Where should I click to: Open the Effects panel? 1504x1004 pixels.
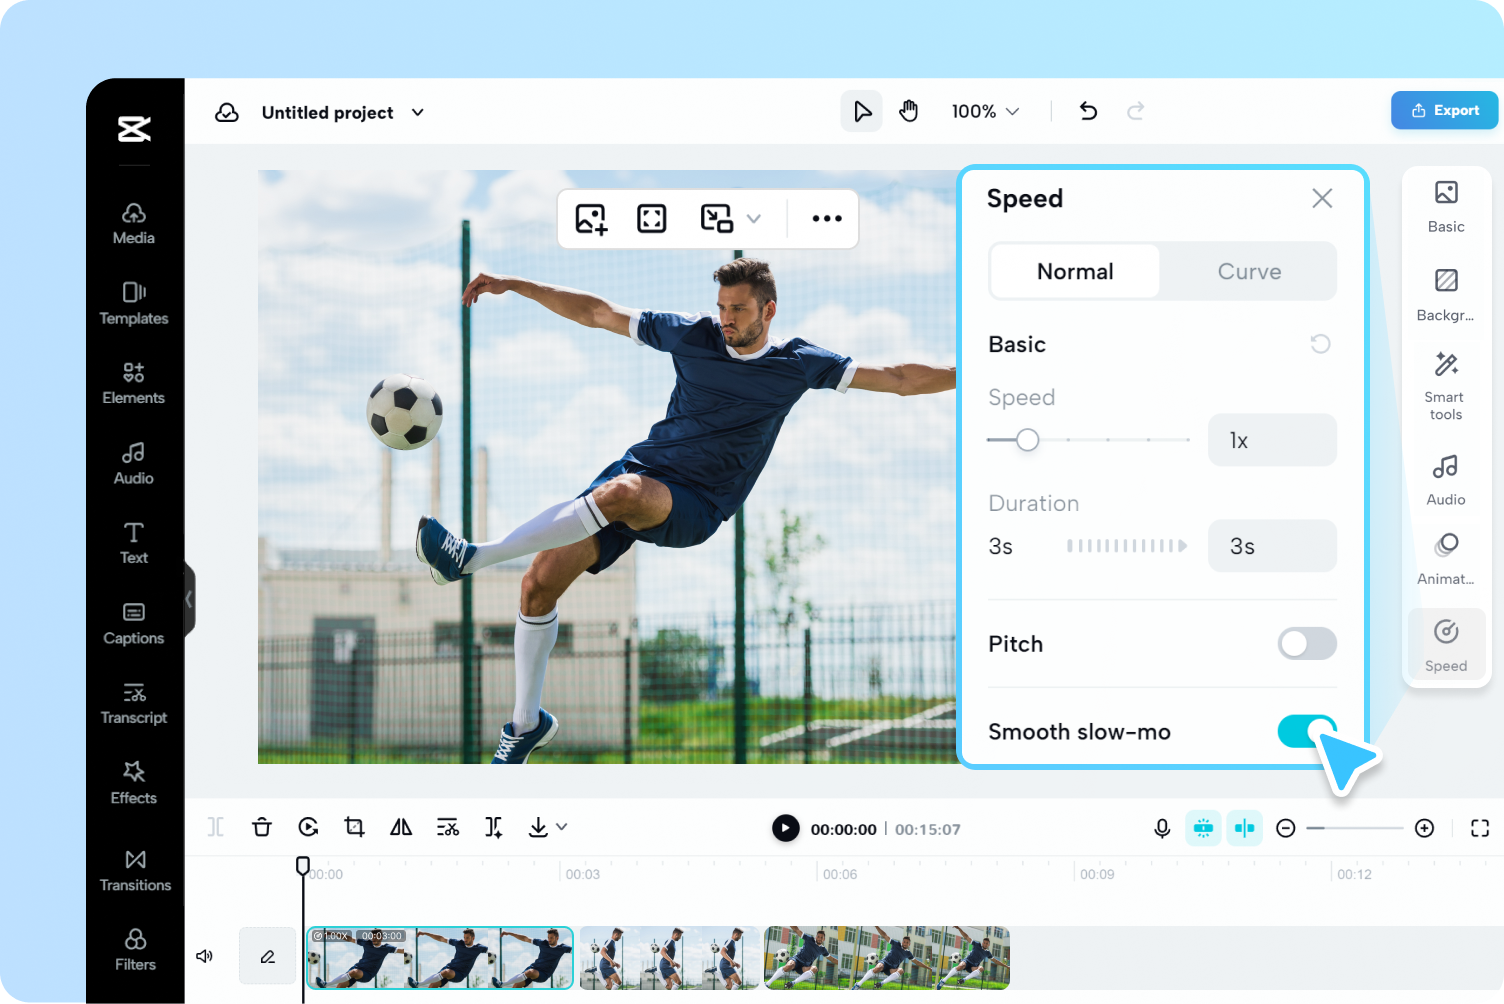[134, 783]
